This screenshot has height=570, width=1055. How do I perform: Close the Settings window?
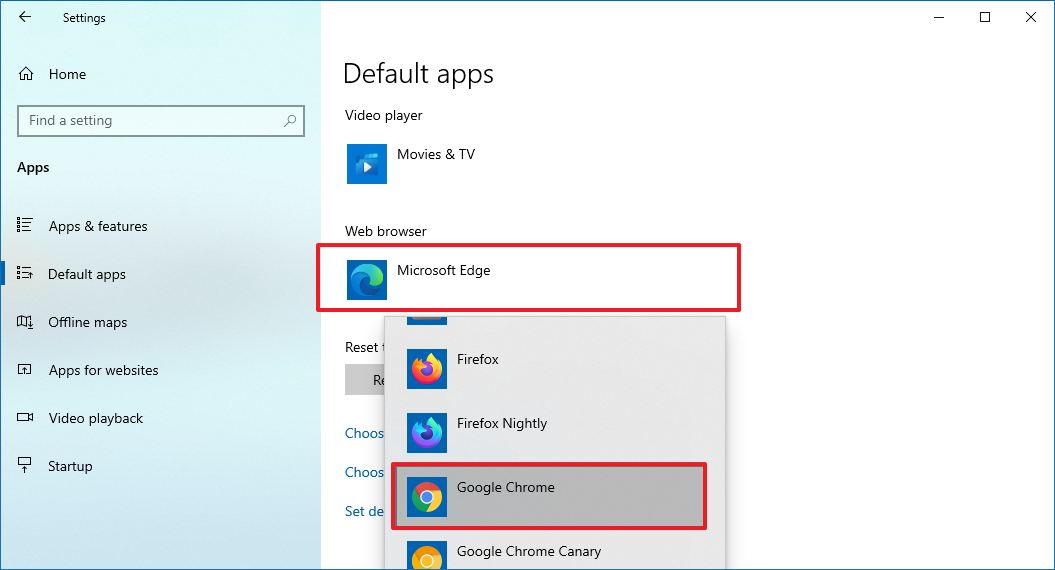click(x=1031, y=17)
